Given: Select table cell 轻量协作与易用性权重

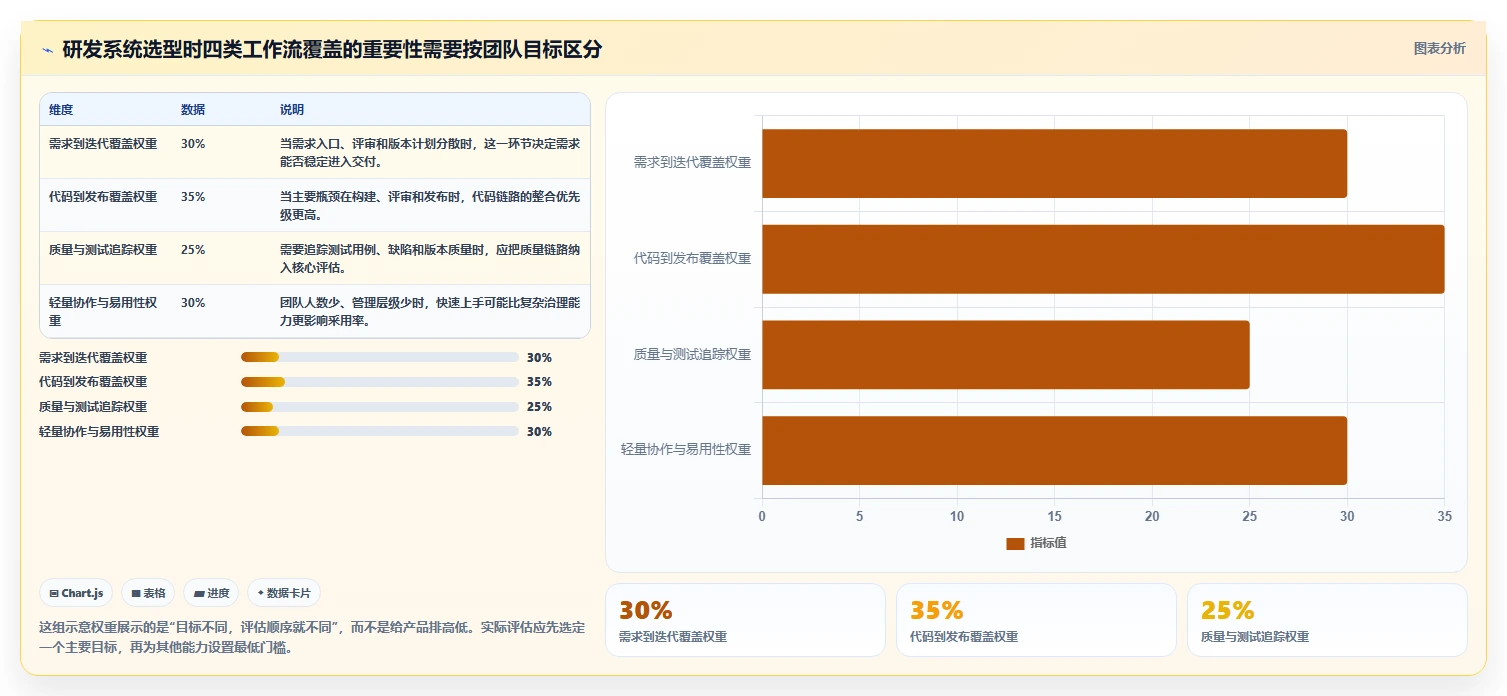Looking at the screenshot, I should click(104, 312).
